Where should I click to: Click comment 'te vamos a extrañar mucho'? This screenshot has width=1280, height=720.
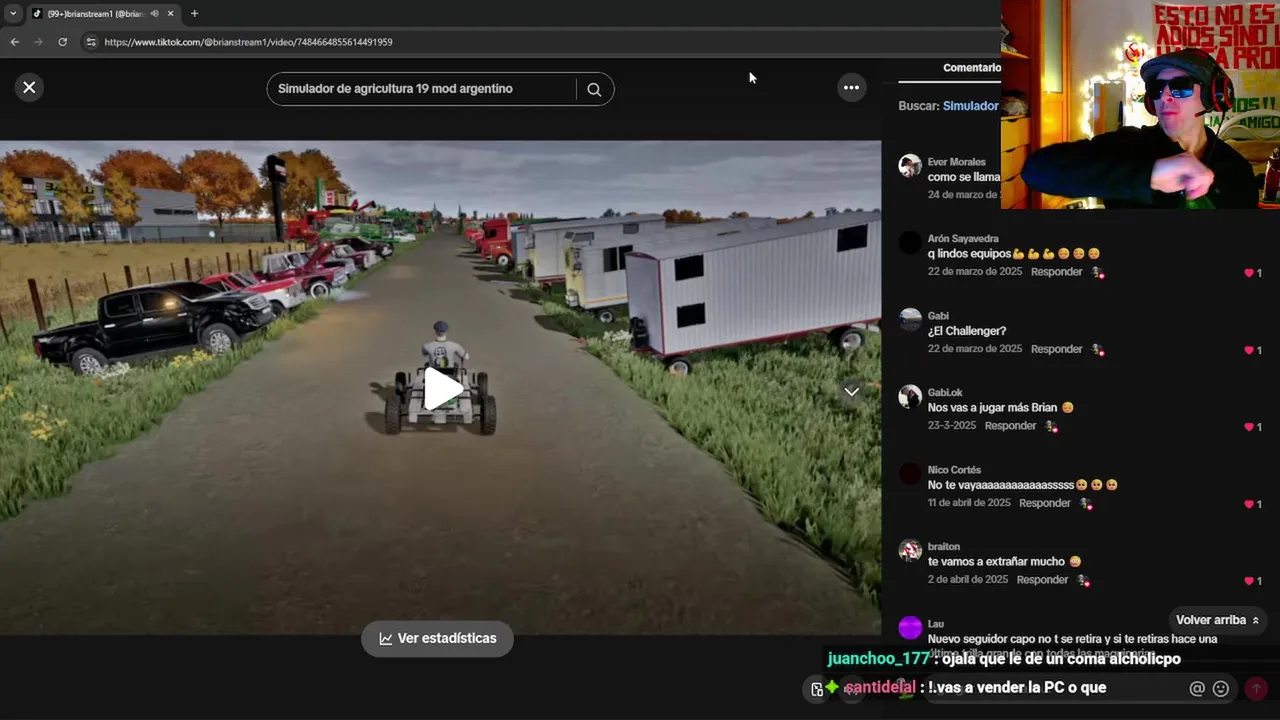[997, 562]
